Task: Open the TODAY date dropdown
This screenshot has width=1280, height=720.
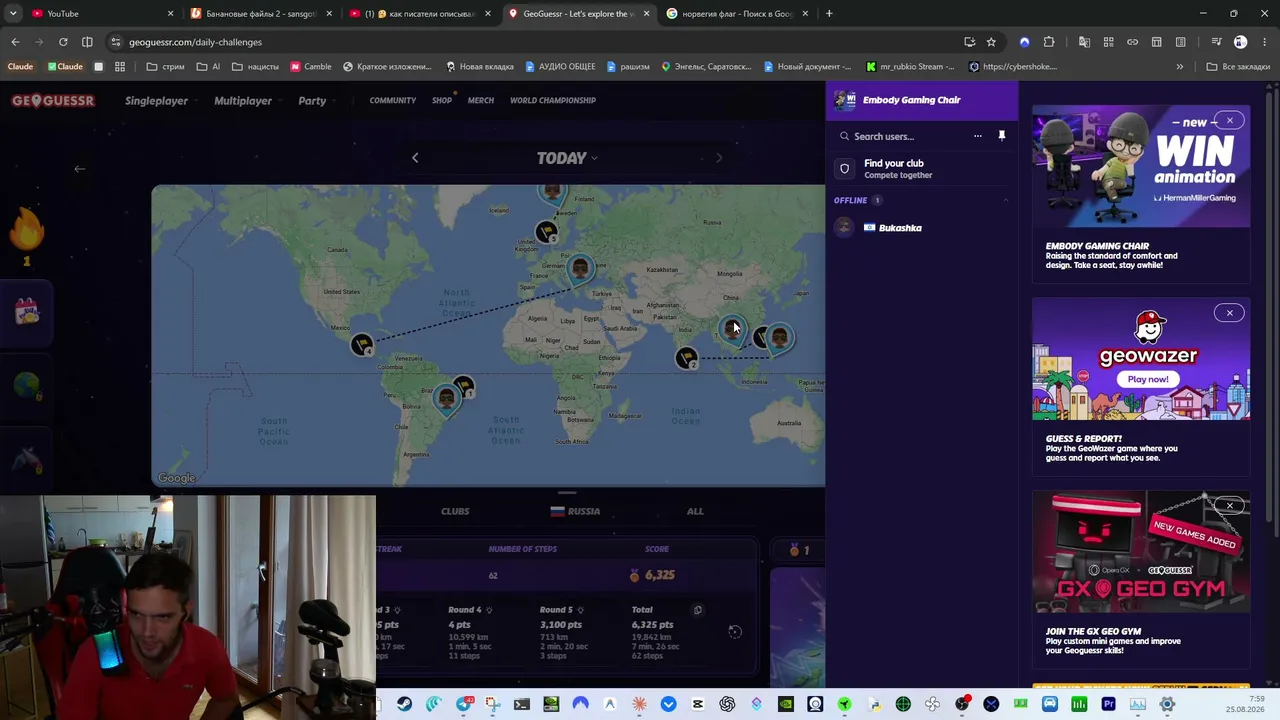Action: click(x=567, y=158)
